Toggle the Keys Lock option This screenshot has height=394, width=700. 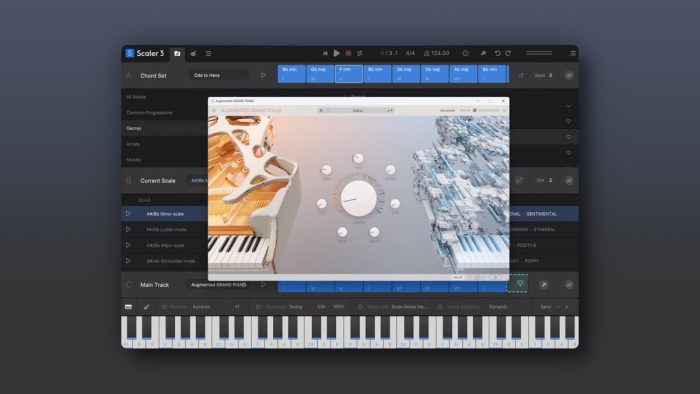pos(360,307)
